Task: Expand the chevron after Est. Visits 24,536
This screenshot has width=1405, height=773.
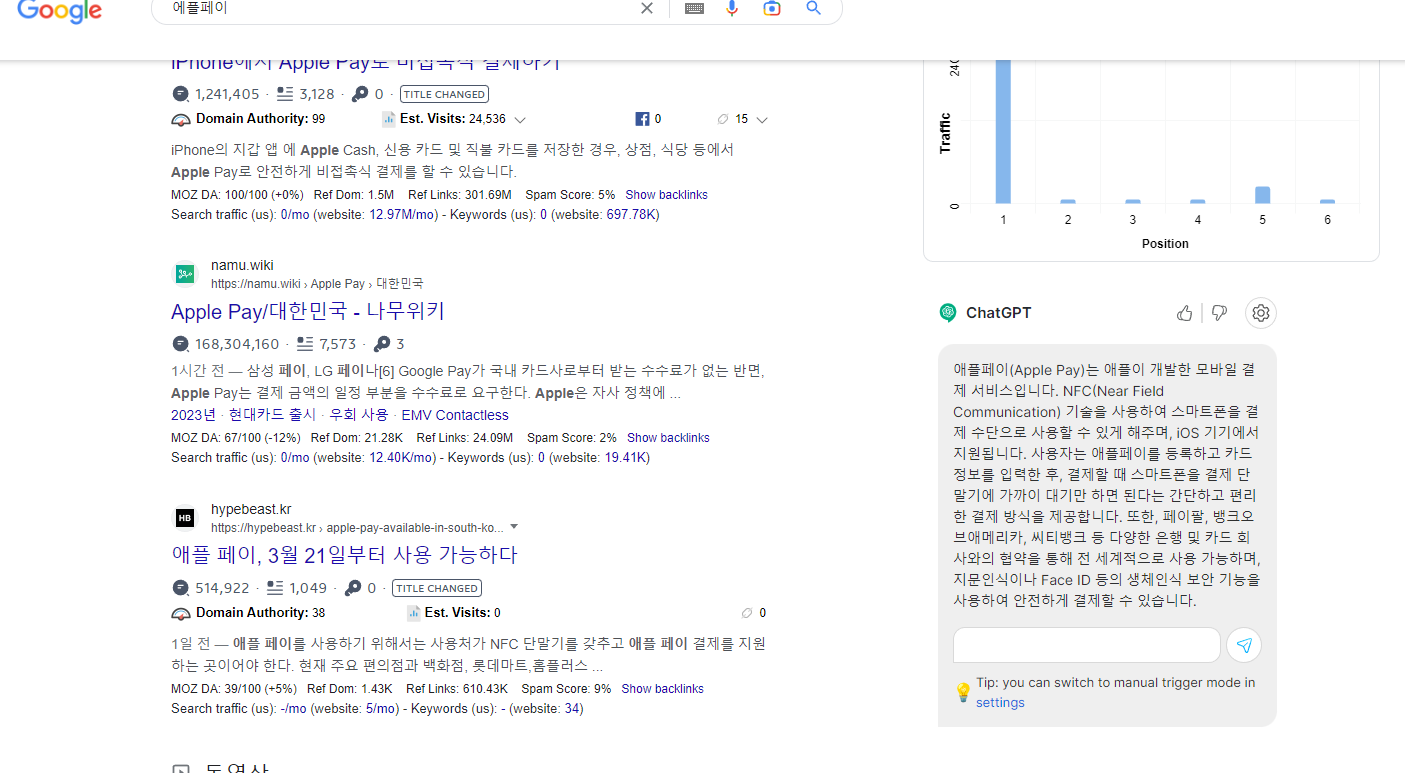Action: click(520, 120)
